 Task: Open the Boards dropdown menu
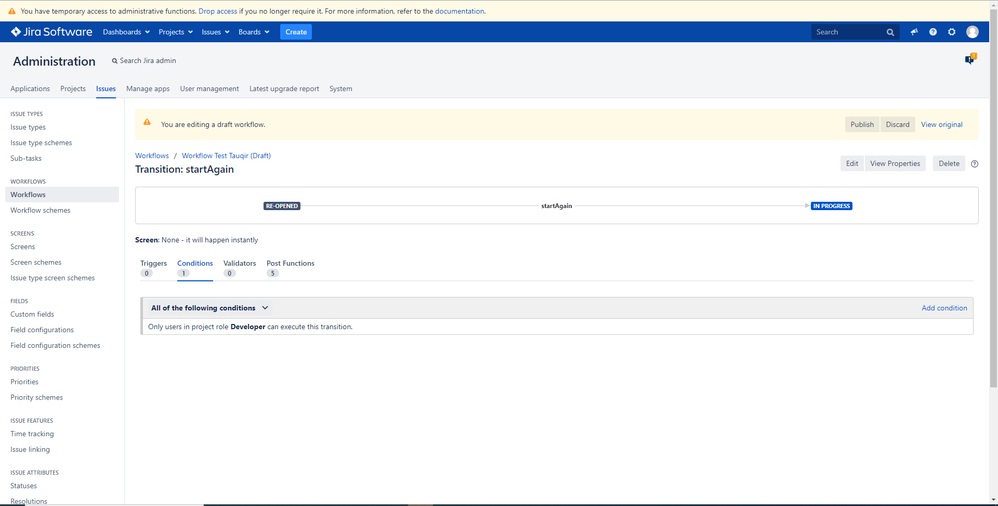[254, 32]
